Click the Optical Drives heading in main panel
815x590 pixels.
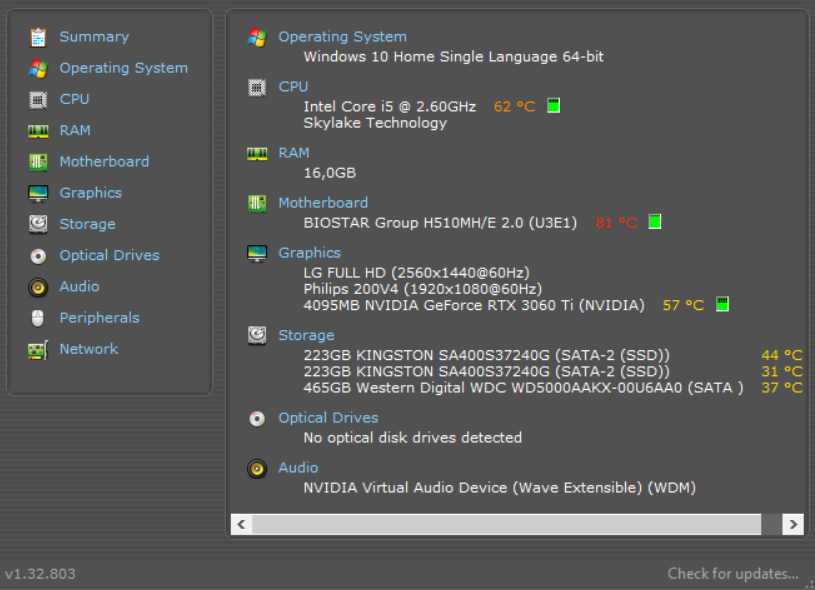pos(328,418)
